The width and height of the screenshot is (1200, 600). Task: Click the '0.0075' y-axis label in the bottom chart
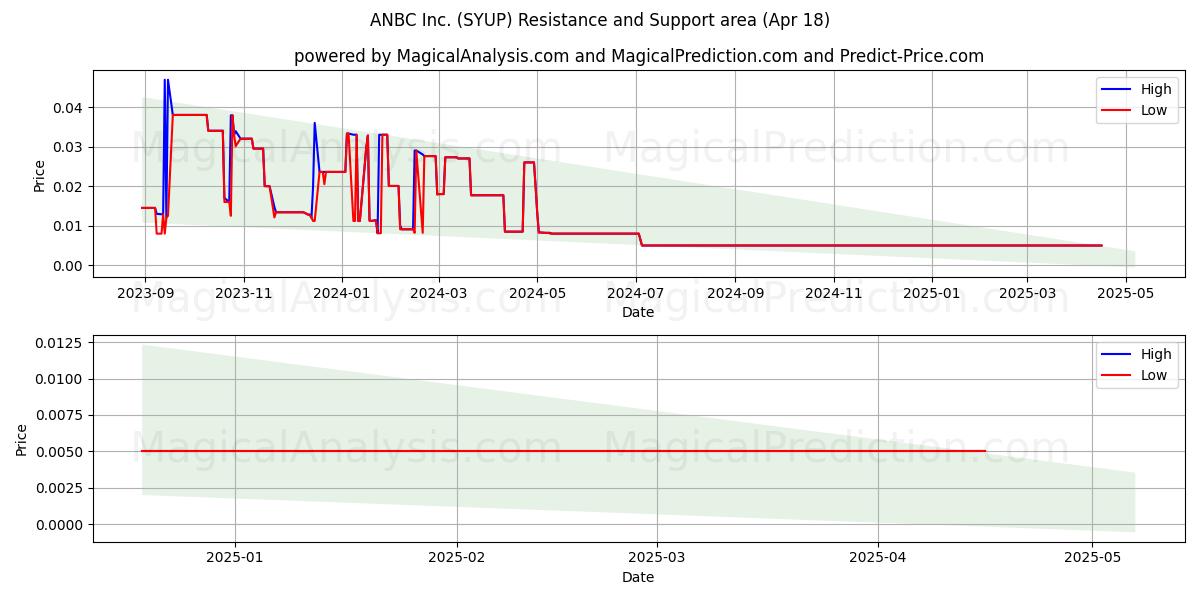(60, 416)
